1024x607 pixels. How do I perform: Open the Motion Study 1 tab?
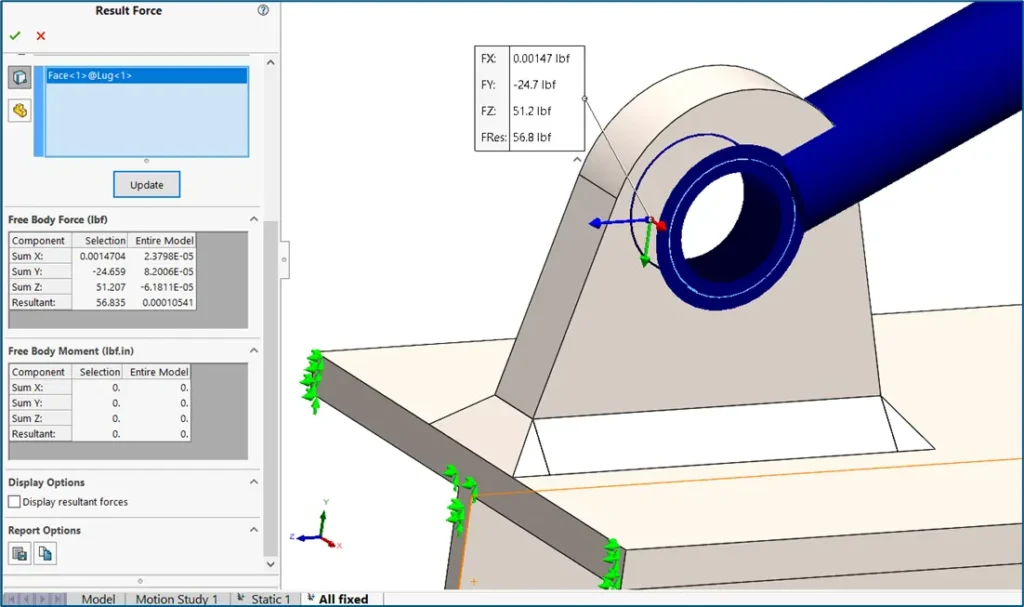[x=177, y=599]
